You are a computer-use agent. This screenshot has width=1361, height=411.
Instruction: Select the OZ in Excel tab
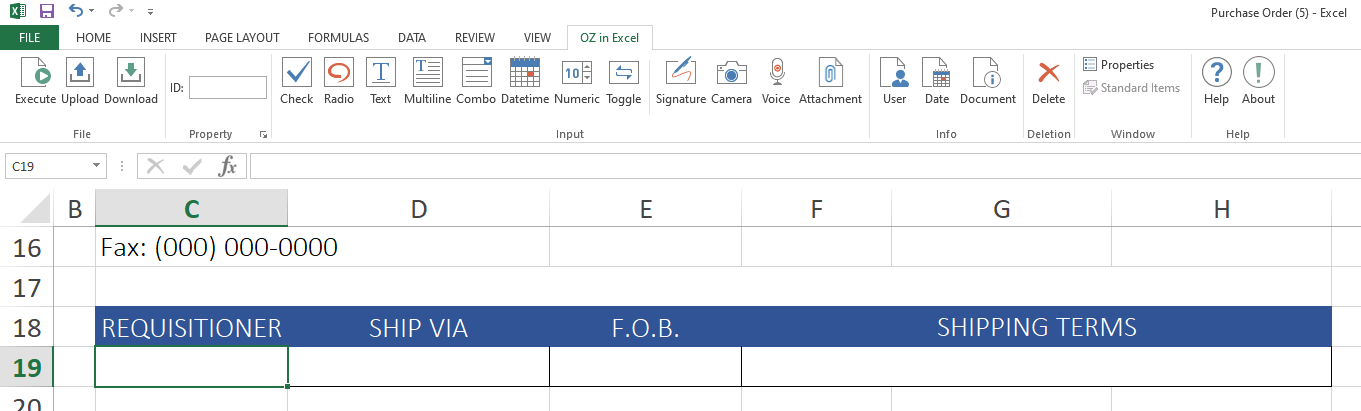[x=609, y=38]
